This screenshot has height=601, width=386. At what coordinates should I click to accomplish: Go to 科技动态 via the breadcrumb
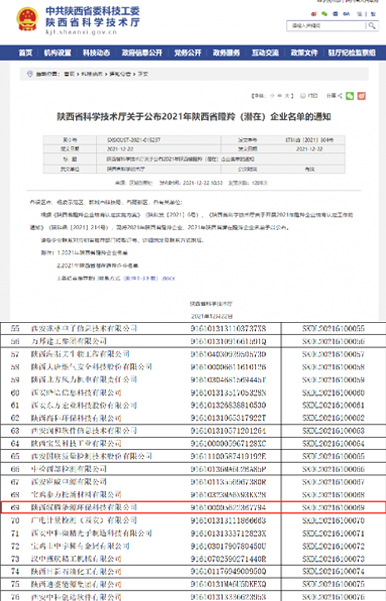click(92, 74)
